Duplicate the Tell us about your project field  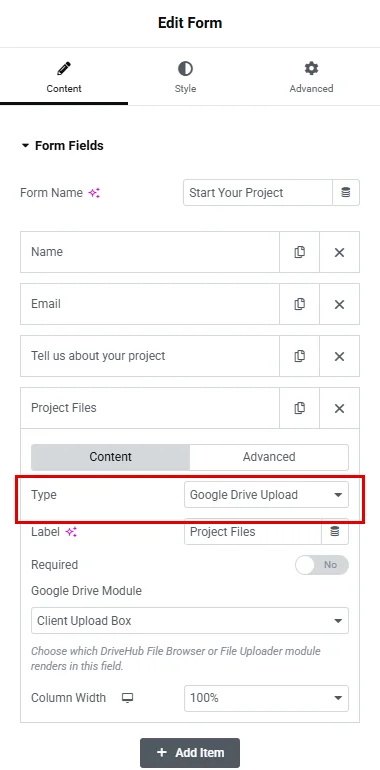point(299,356)
